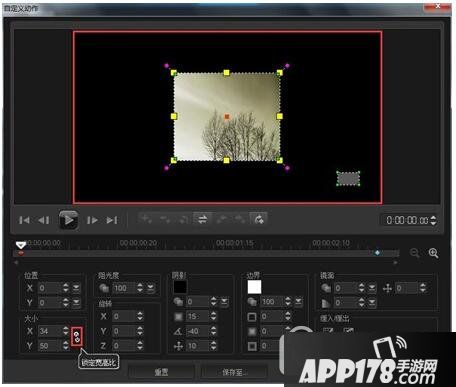The width and height of the screenshot is (456, 387).
Task: Pick the white border color swatch
Action: (254, 287)
